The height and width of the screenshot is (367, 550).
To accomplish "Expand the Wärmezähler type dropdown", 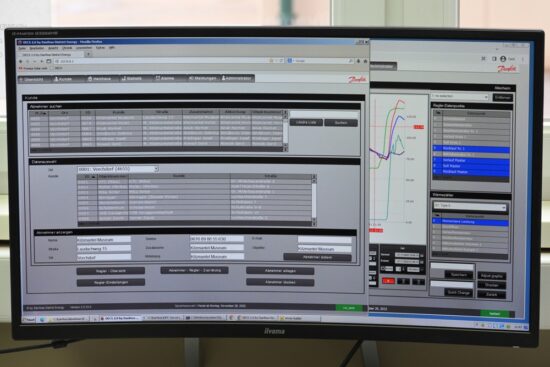I will tap(470, 206).
